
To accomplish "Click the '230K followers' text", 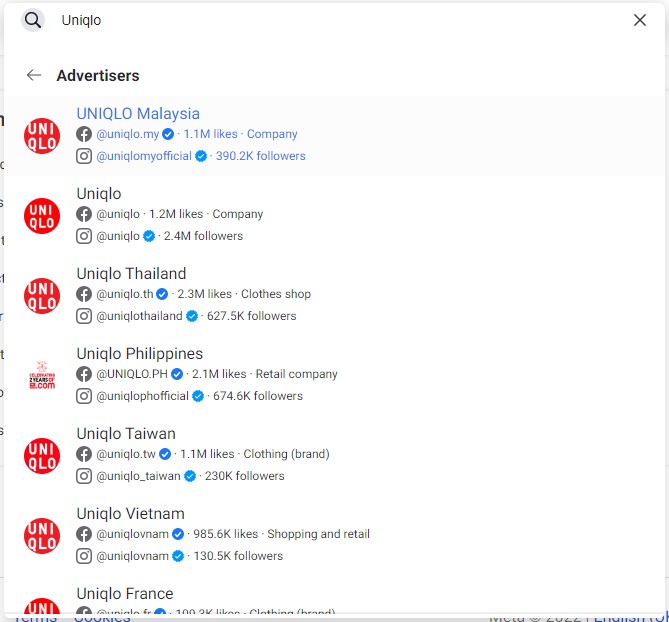I will coord(244,476).
